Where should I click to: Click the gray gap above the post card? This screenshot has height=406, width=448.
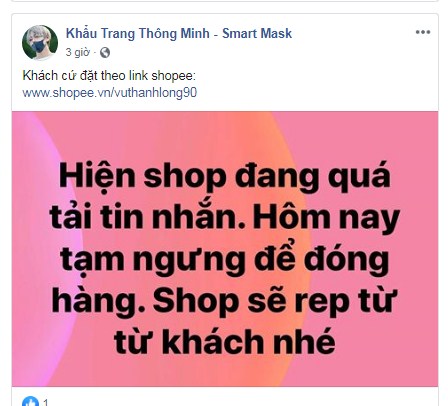pos(224,8)
